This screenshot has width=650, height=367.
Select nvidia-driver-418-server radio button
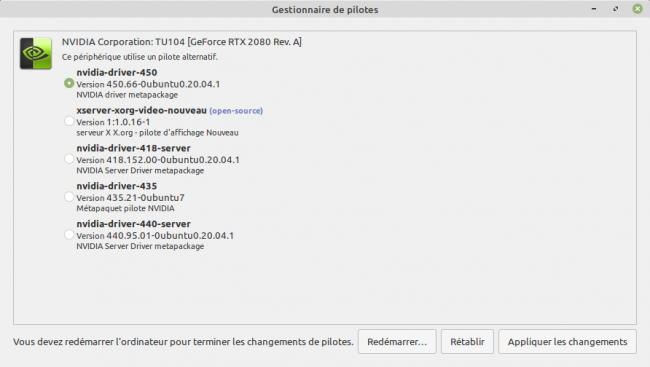pos(69,159)
